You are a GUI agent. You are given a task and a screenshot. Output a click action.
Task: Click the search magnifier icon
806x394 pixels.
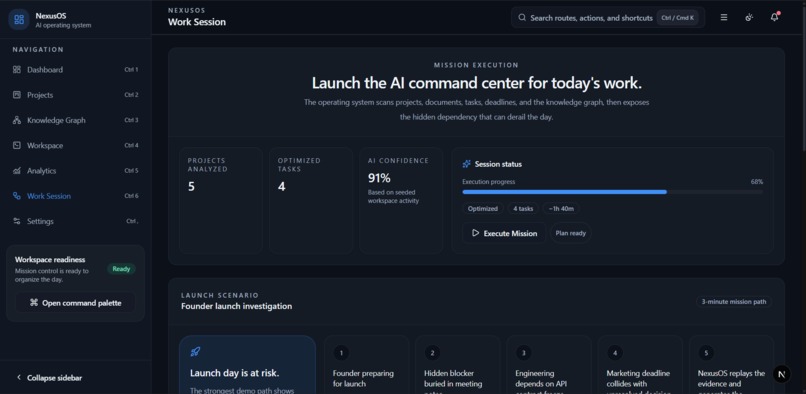522,17
